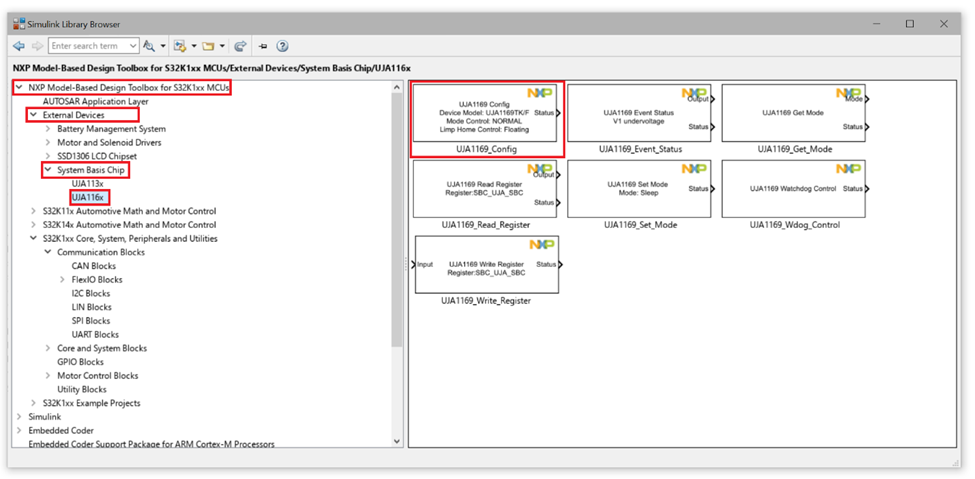
Task: Open the folder icon's dropdown arrow
Action: point(222,46)
